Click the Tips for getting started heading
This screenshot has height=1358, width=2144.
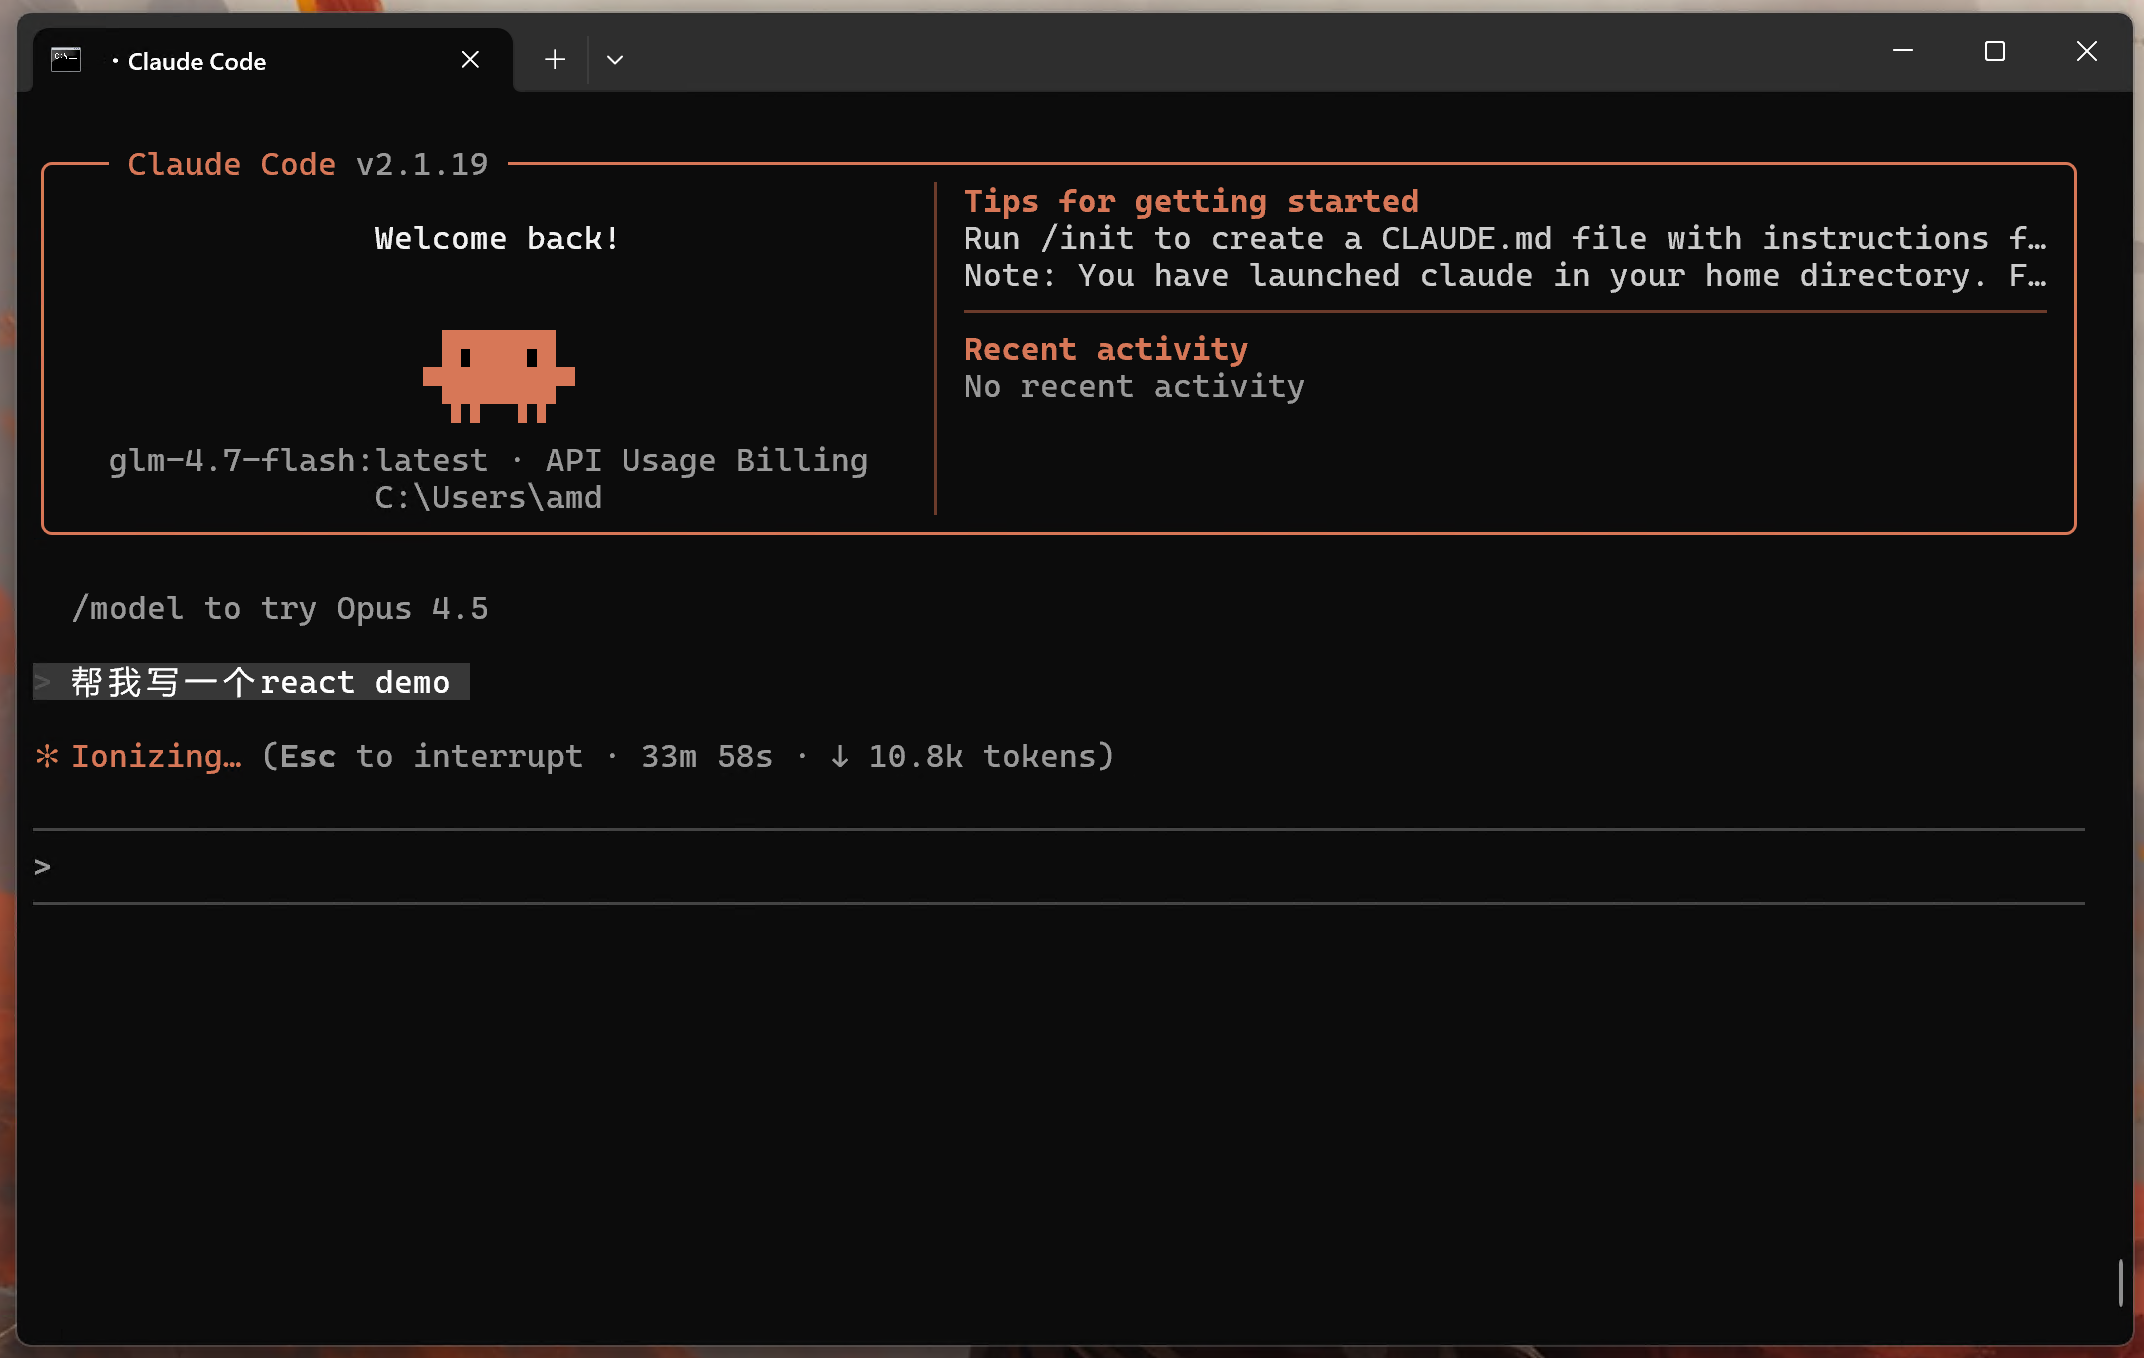[1191, 201]
